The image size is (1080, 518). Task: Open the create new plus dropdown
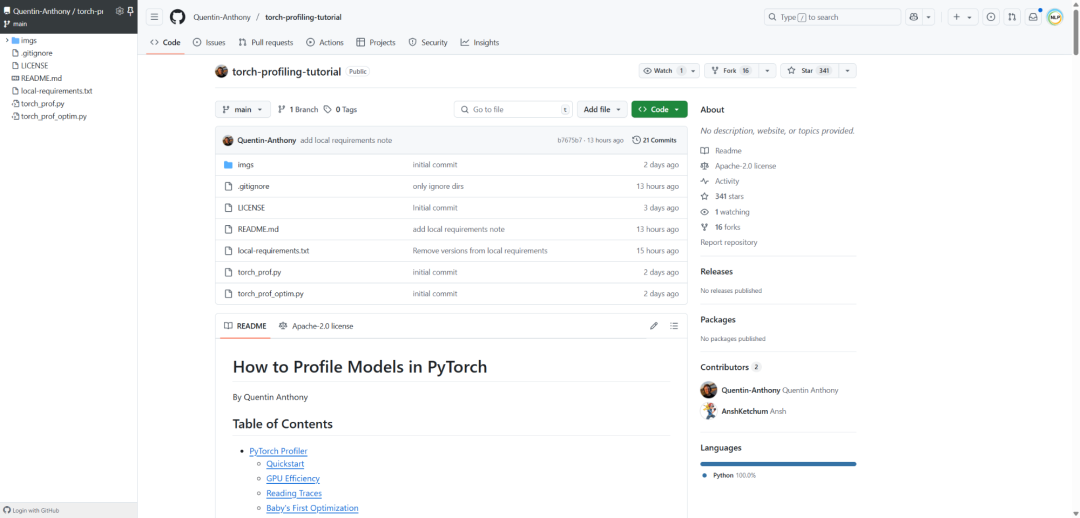[x=963, y=17]
